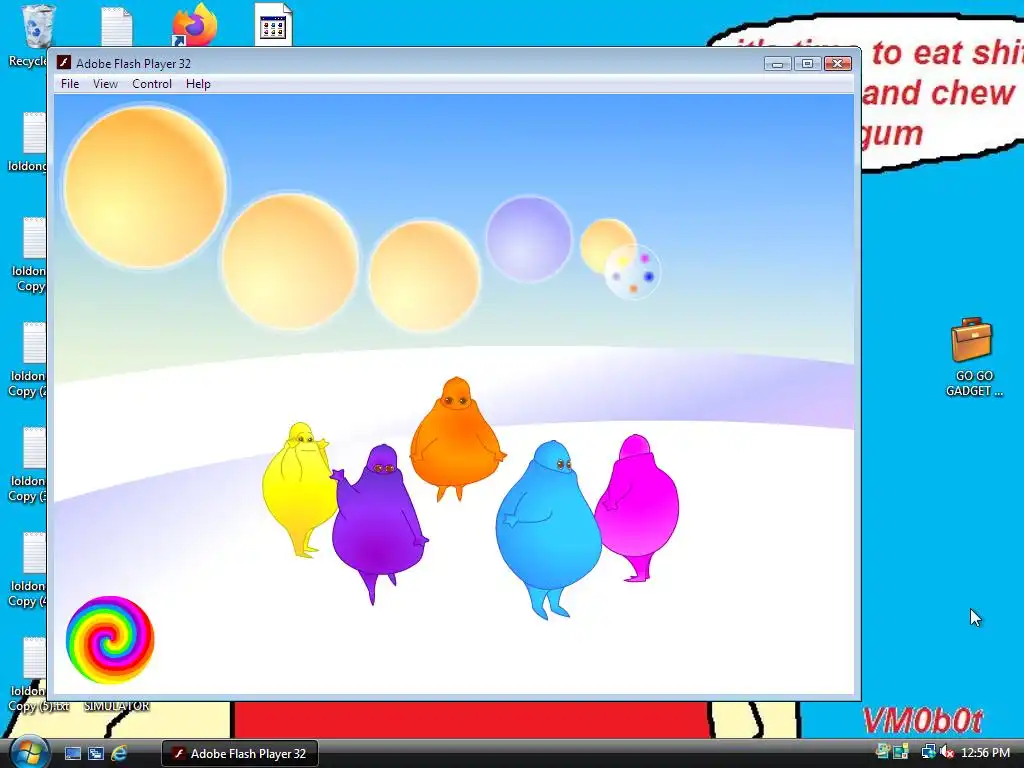Select the blank text file beside Firefox
The width and height of the screenshot is (1024, 768).
(x=116, y=26)
